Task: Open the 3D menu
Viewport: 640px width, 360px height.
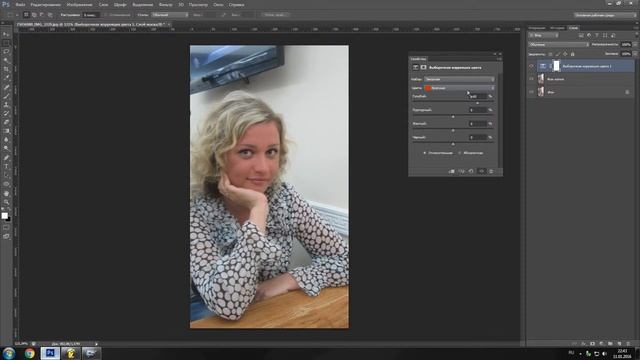Action: pos(181,4)
